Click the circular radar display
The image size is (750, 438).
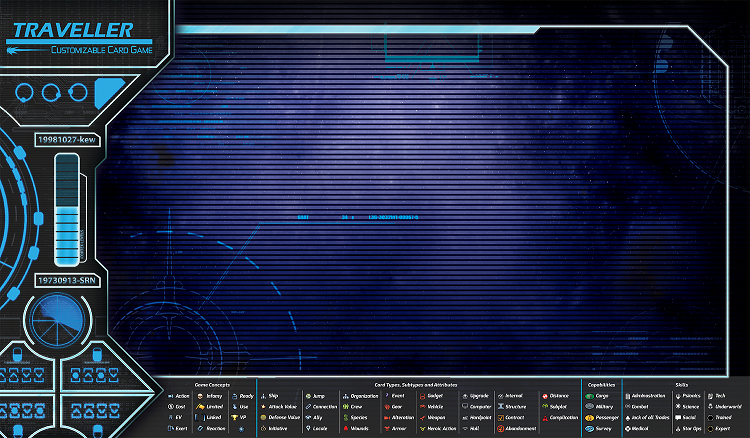click(57, 319)
